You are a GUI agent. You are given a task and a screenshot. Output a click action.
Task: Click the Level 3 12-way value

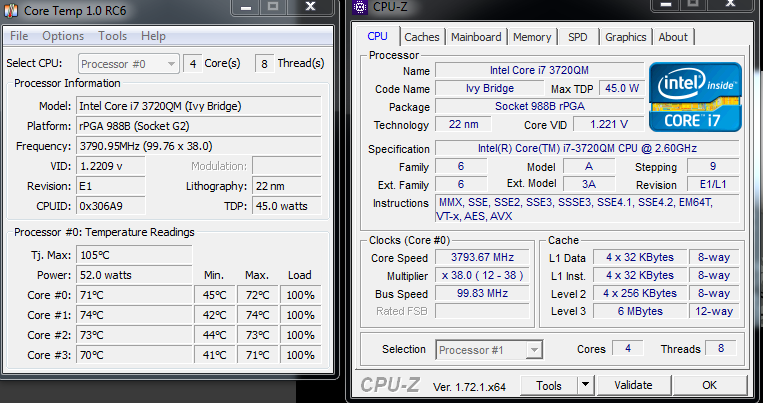[x=714, y=311]
